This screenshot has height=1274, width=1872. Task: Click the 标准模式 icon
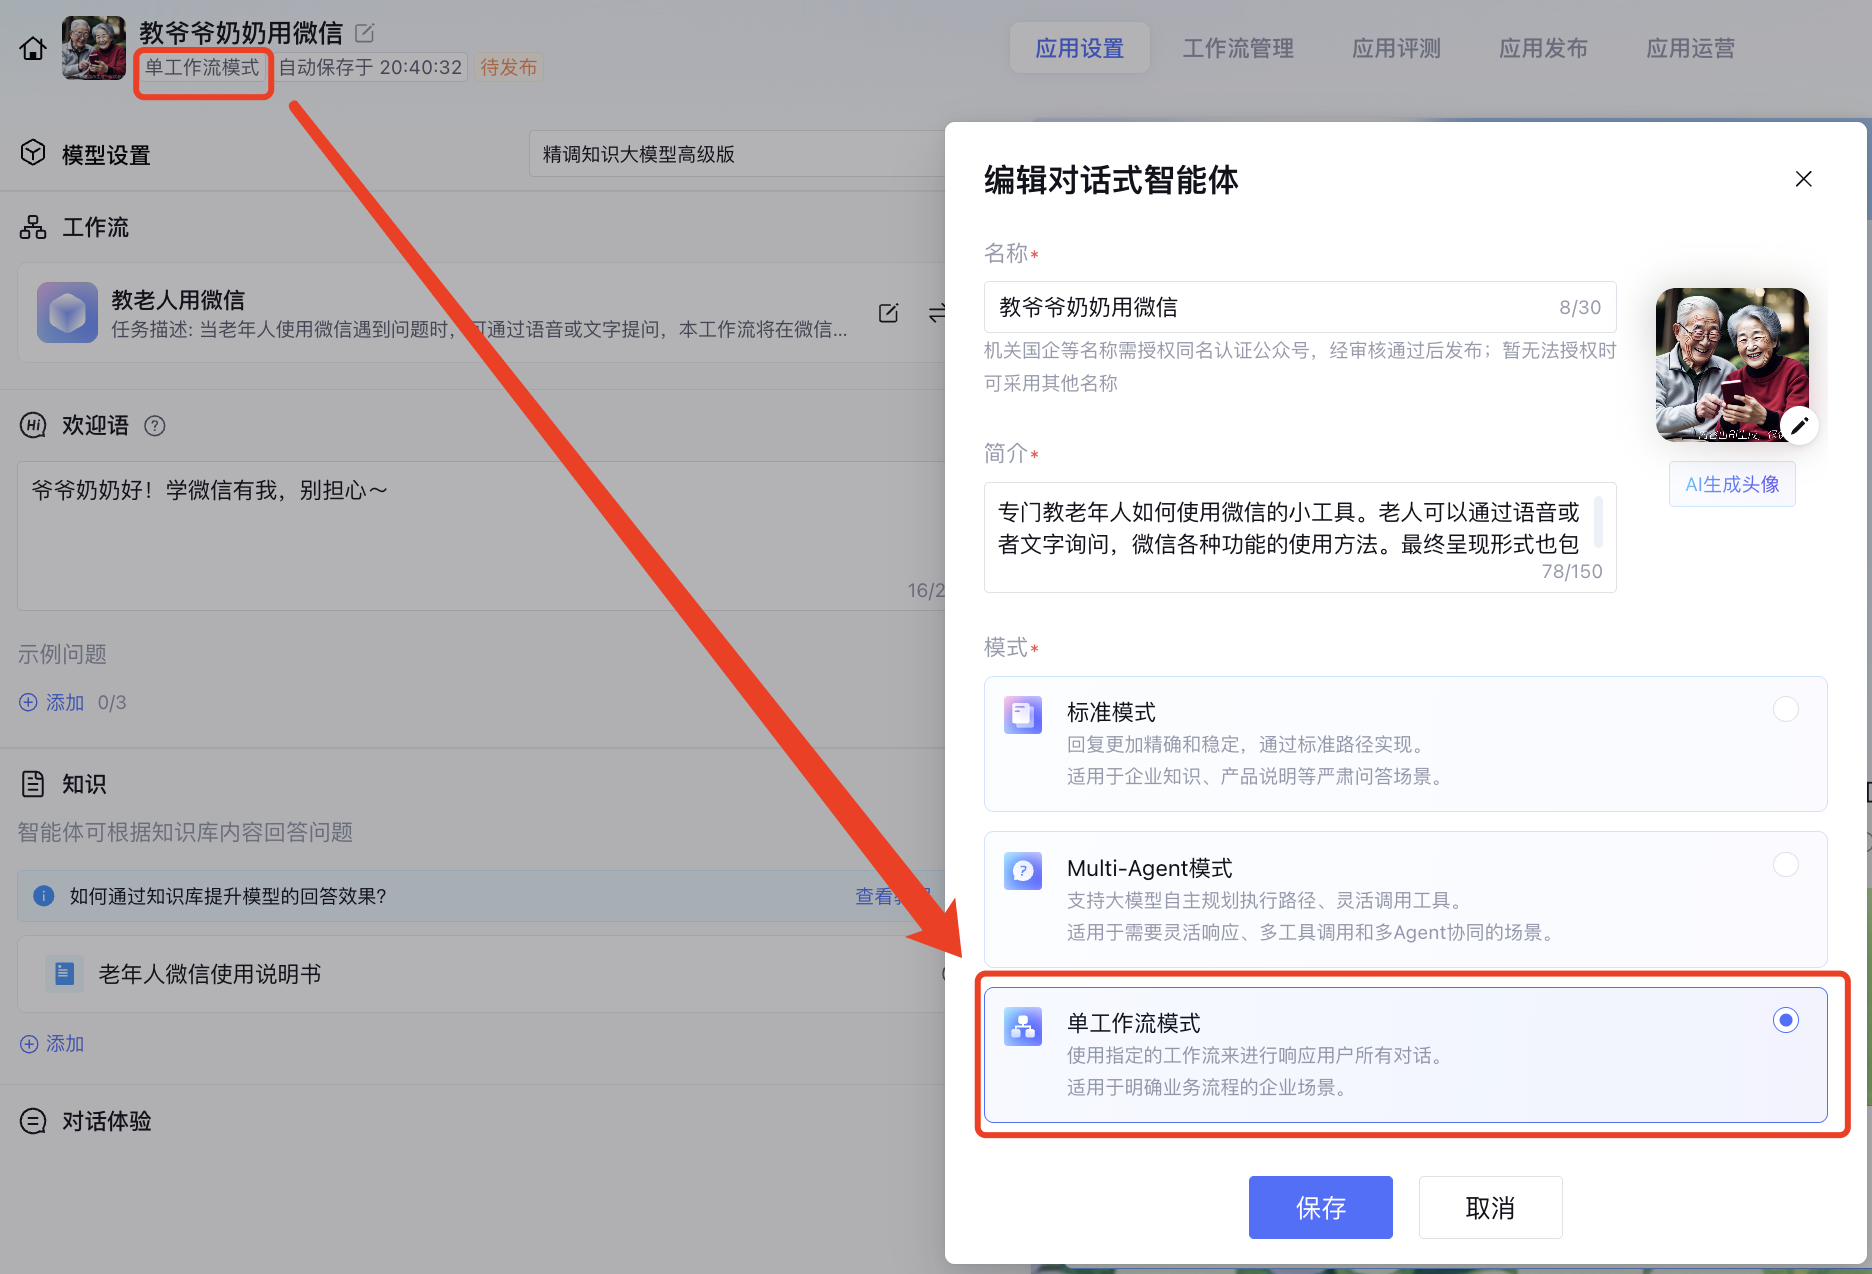pos(1023,715)
